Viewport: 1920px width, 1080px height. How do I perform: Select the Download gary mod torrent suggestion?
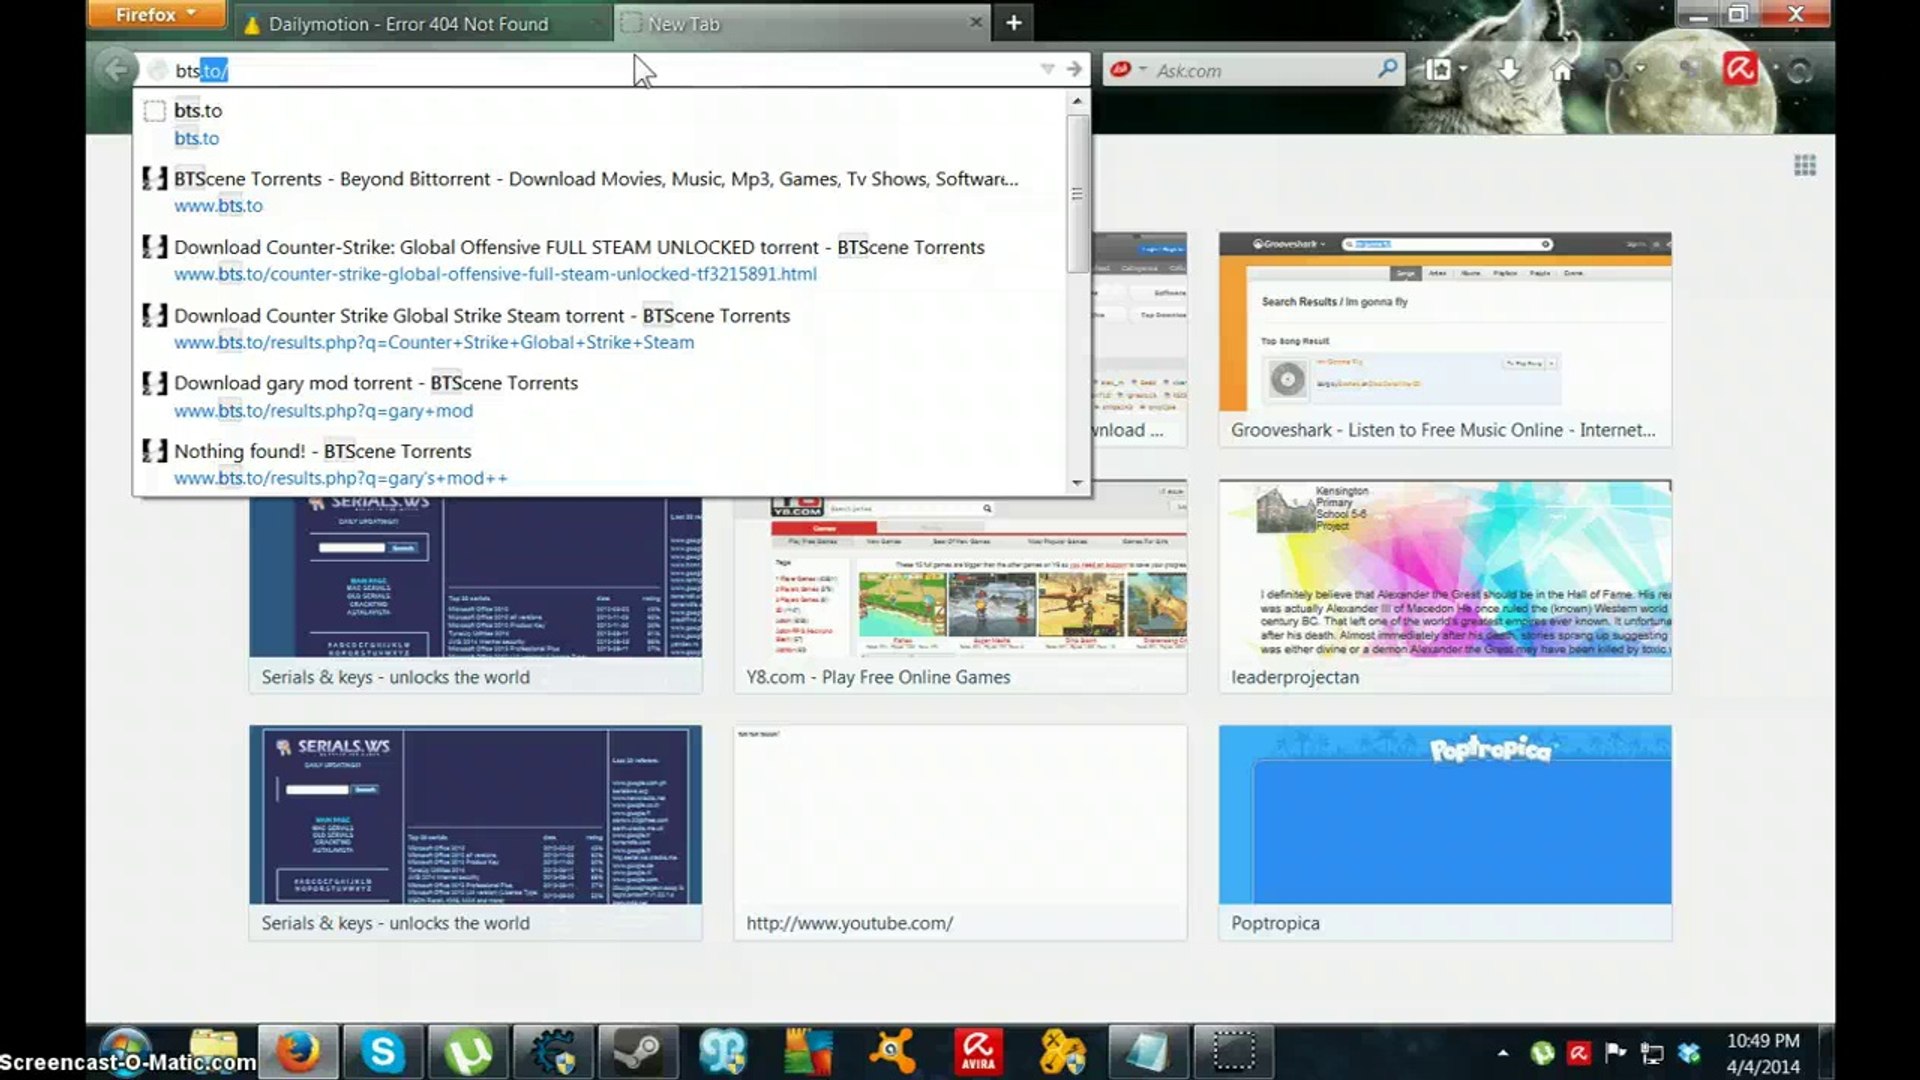tap(375, 396)
